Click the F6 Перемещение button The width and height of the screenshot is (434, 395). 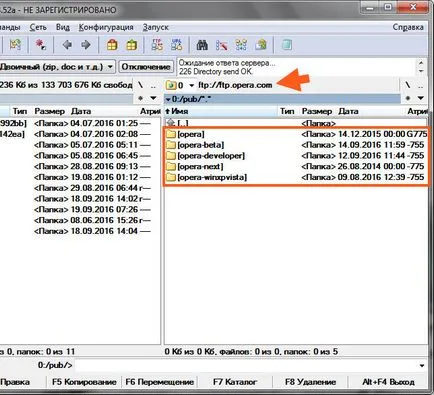coord(160,382)
